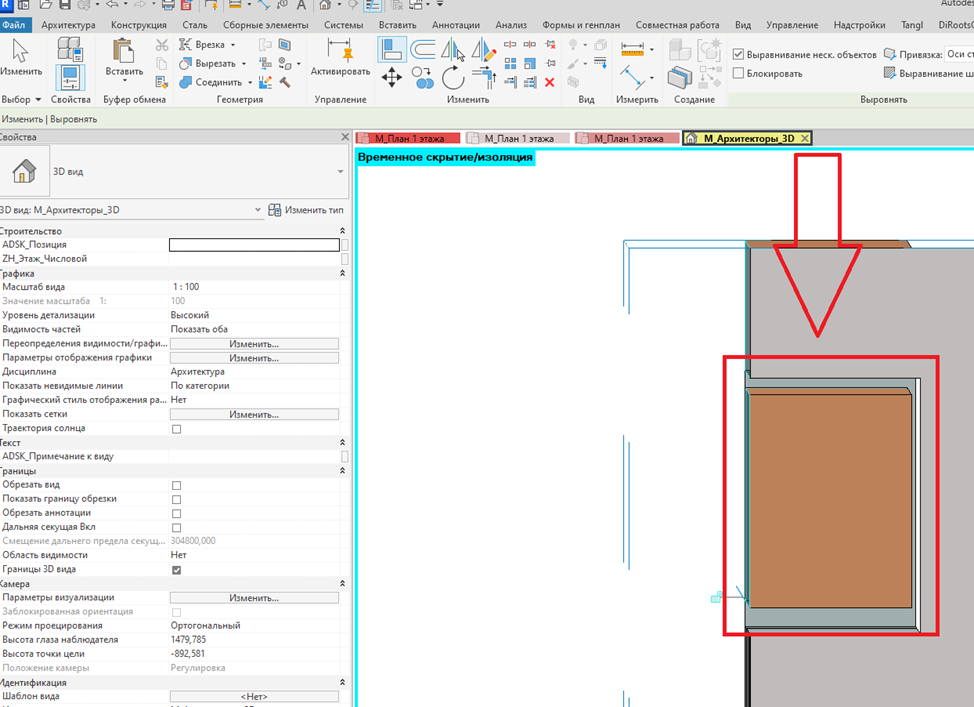The height and width of the screenshot is (707, 974).
Task: Click Default 3D View house icon in quick access
Action: click(325, 5)
